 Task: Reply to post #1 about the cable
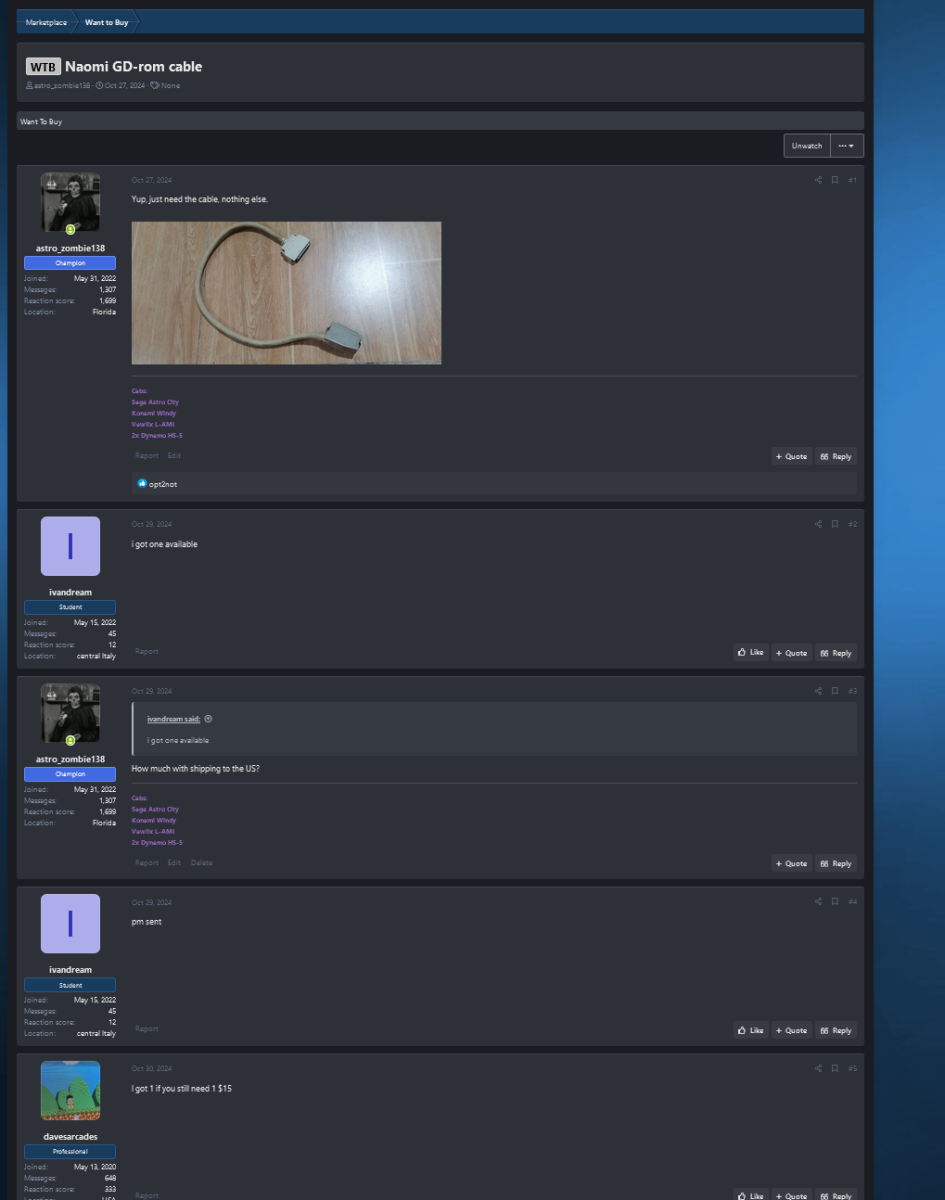836,456
